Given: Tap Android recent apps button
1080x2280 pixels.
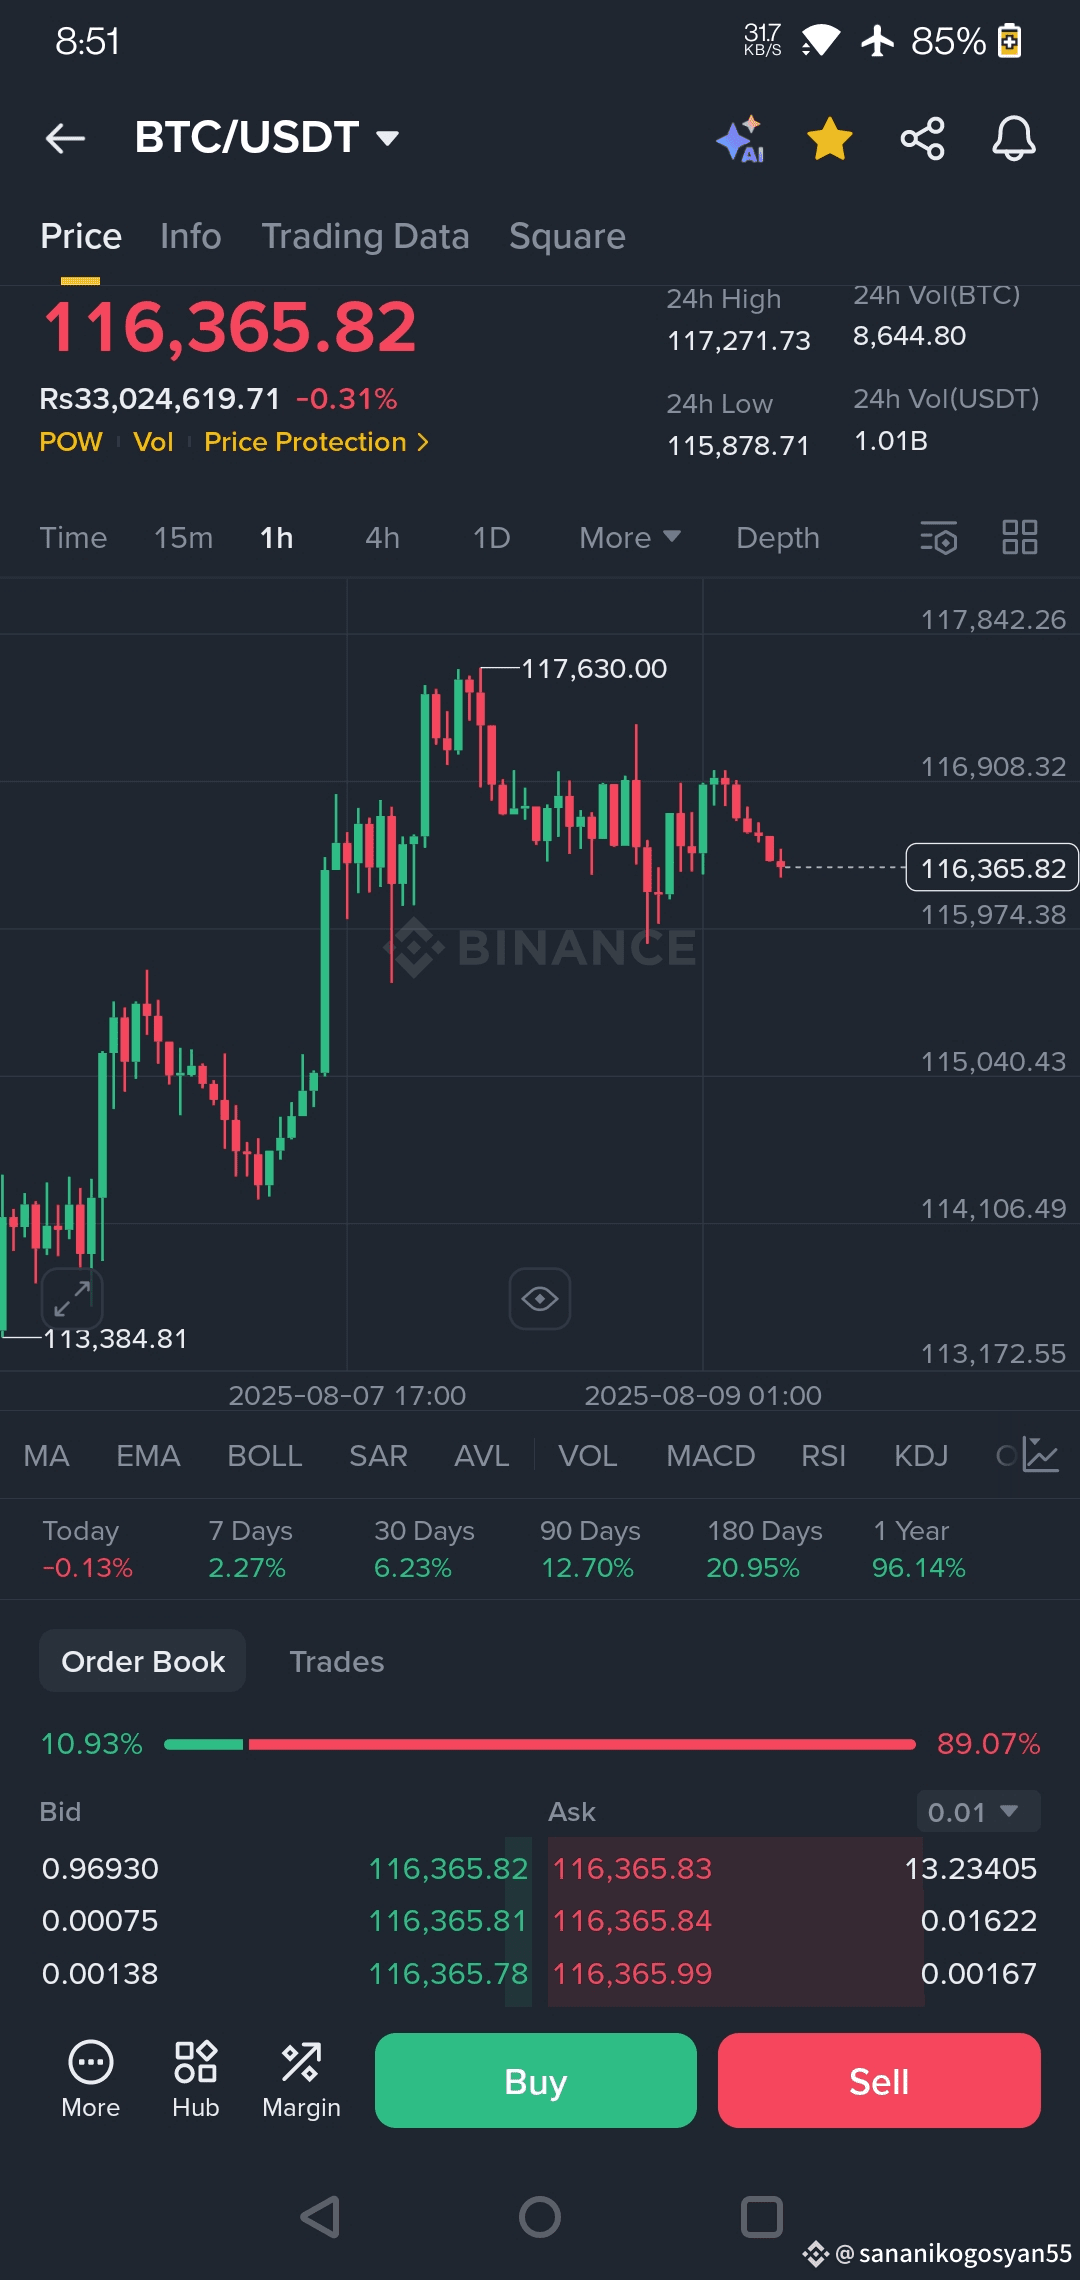Looking at the screenshot, I should tap(761, 2217).
